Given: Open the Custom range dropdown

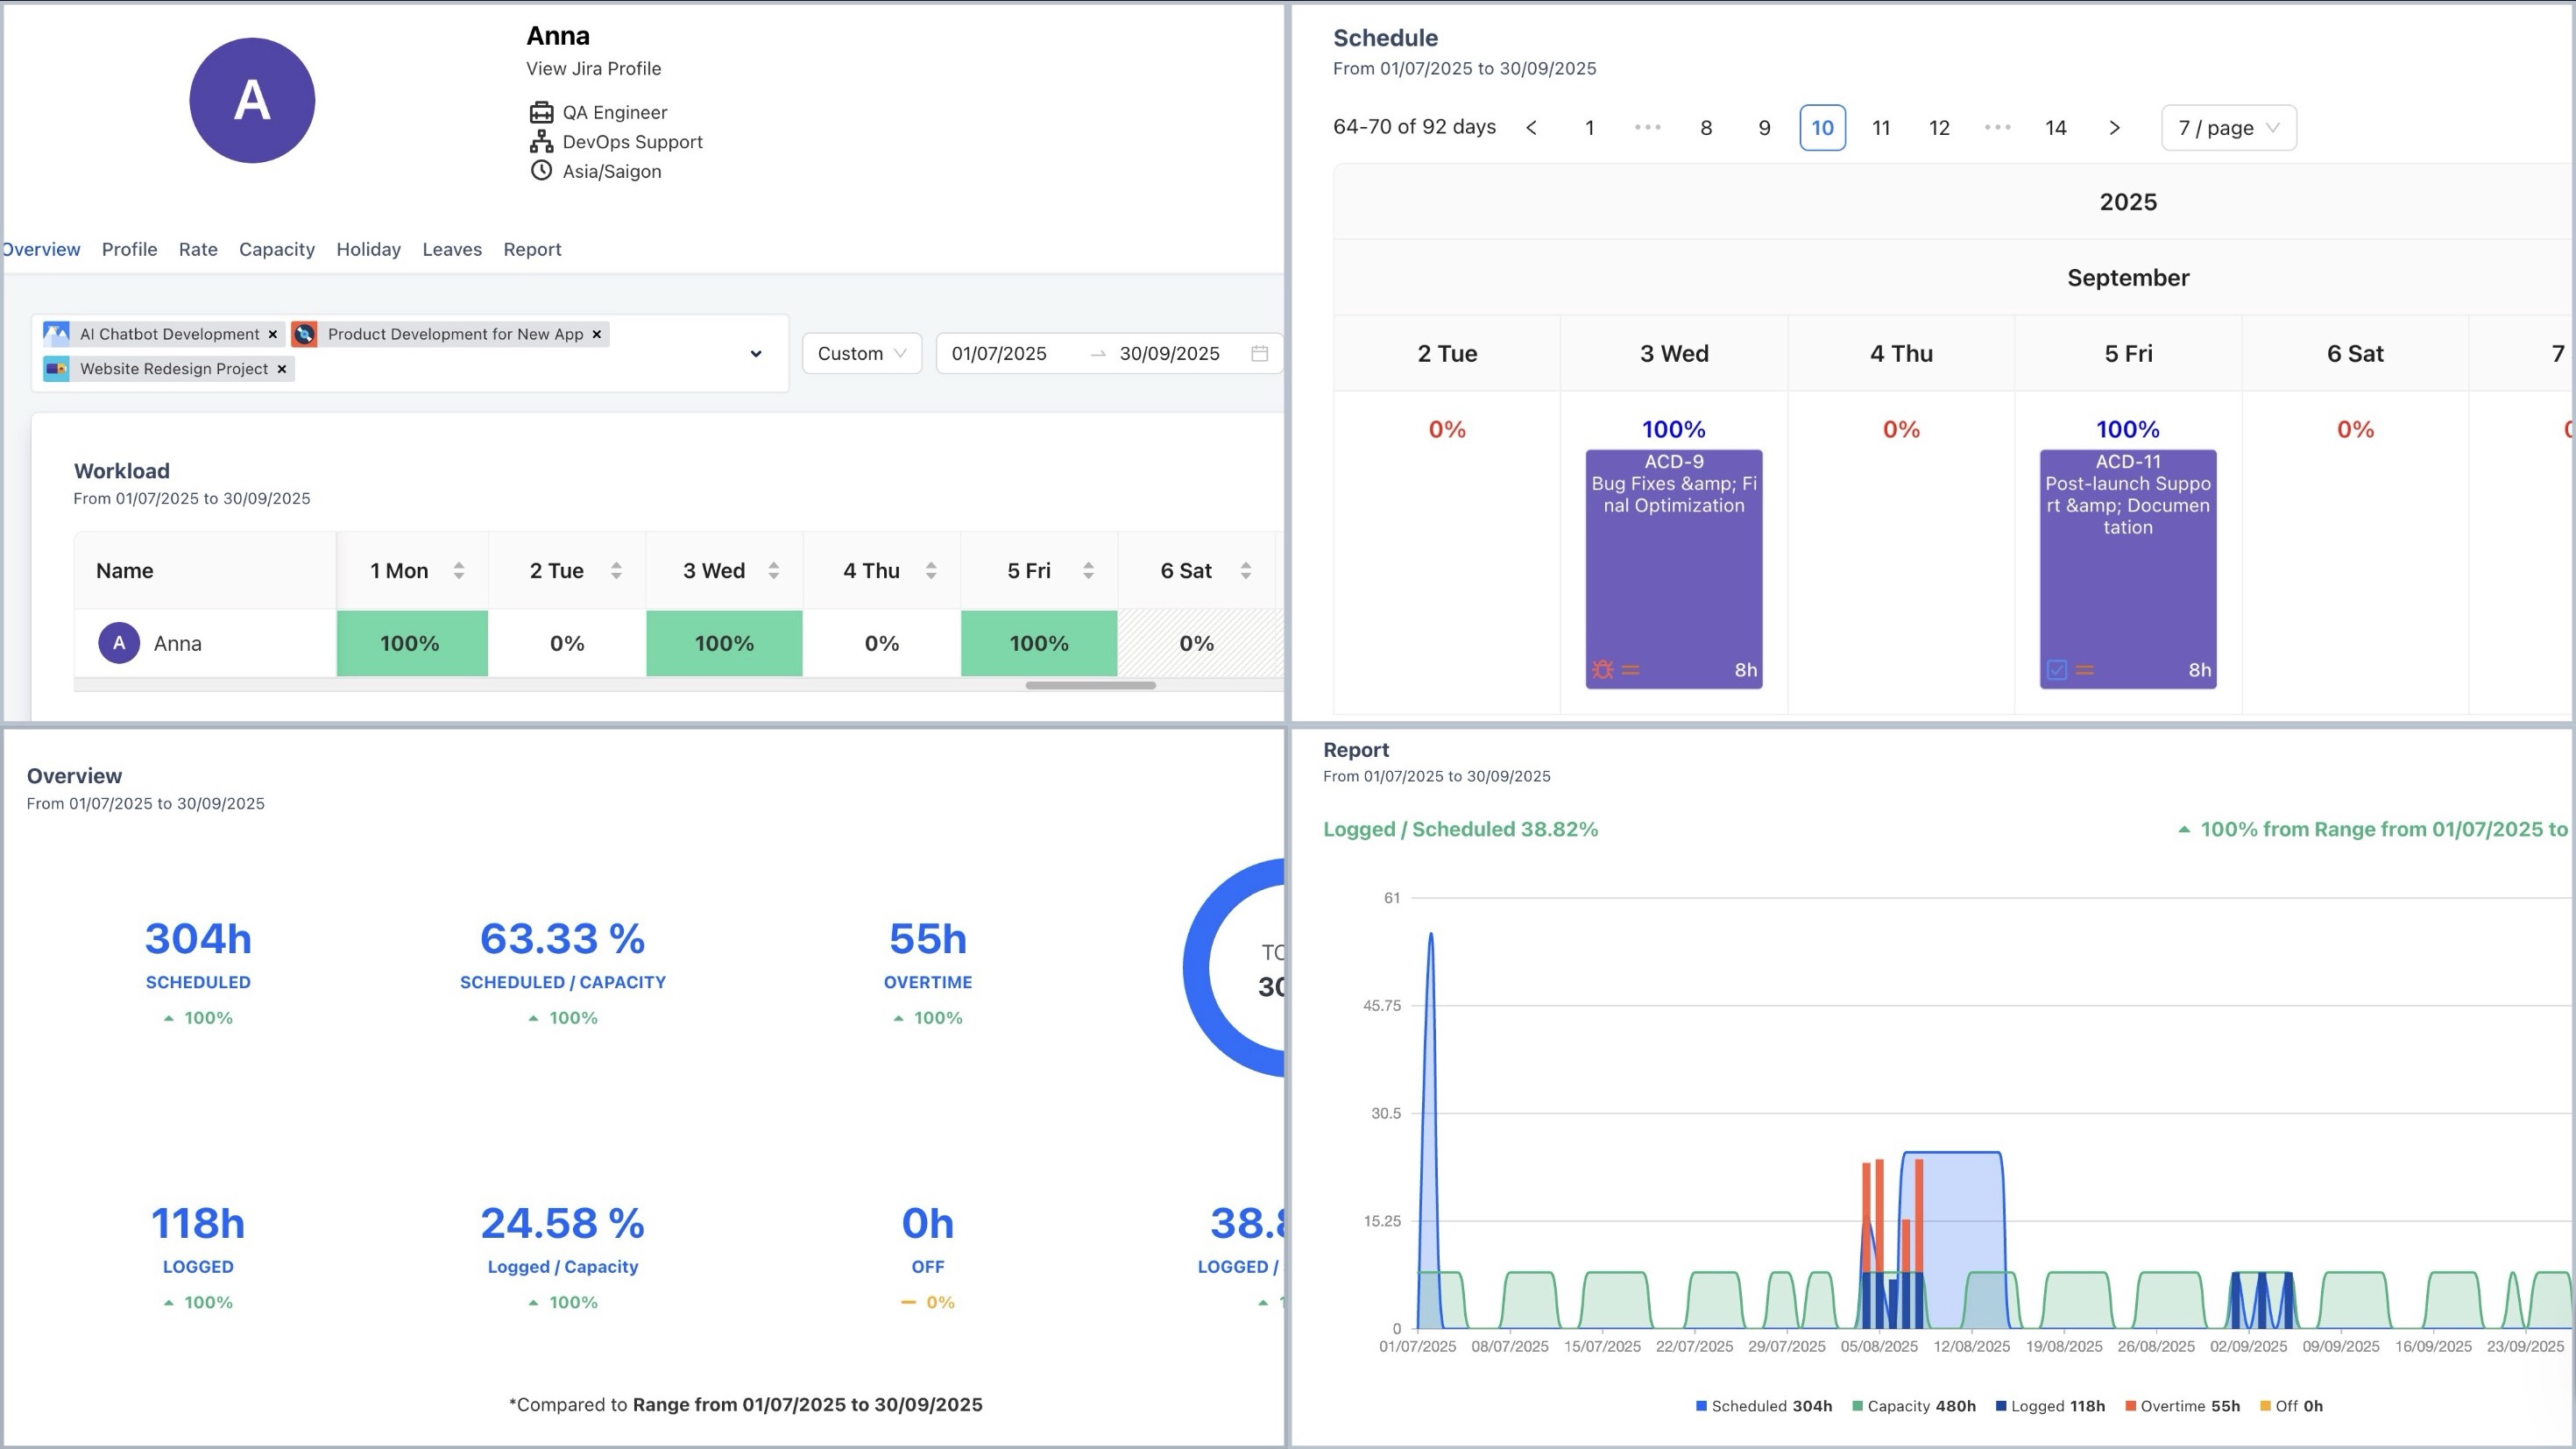Looking at the screenshot, I should click(861, 353).
